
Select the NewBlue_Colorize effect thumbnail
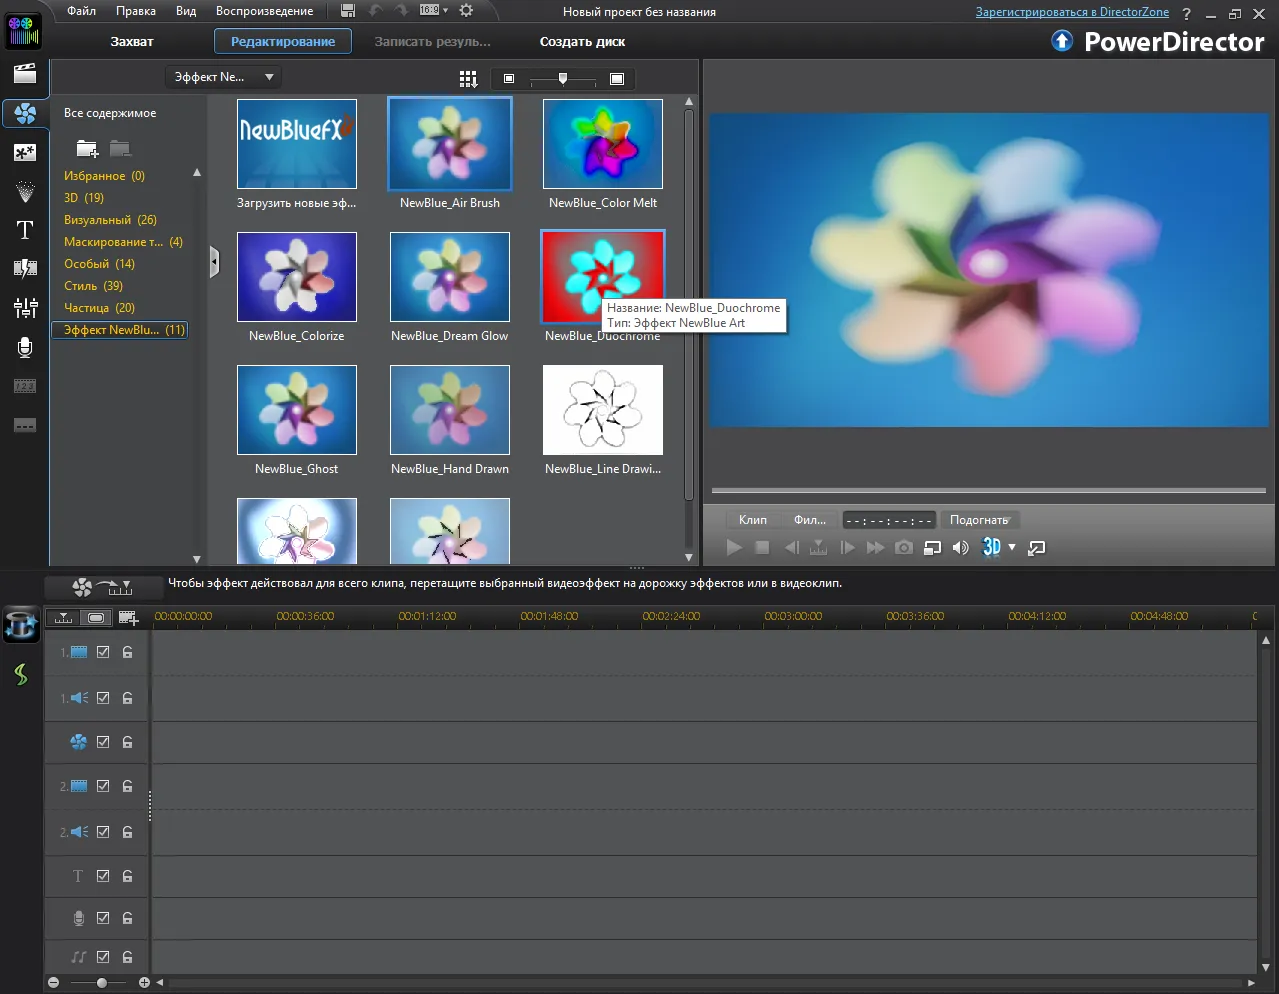point(297,277)
